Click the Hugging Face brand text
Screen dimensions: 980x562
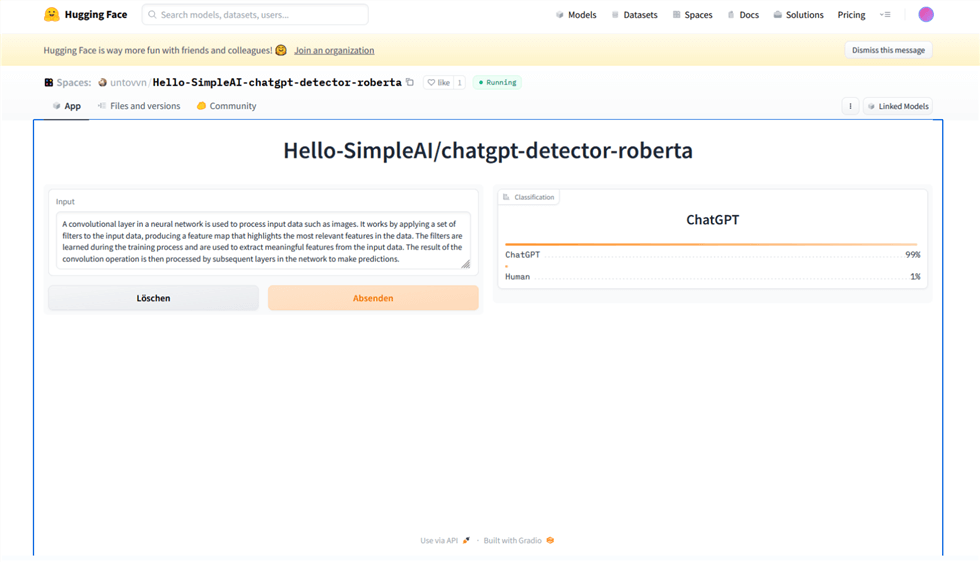tap(96, 14)
